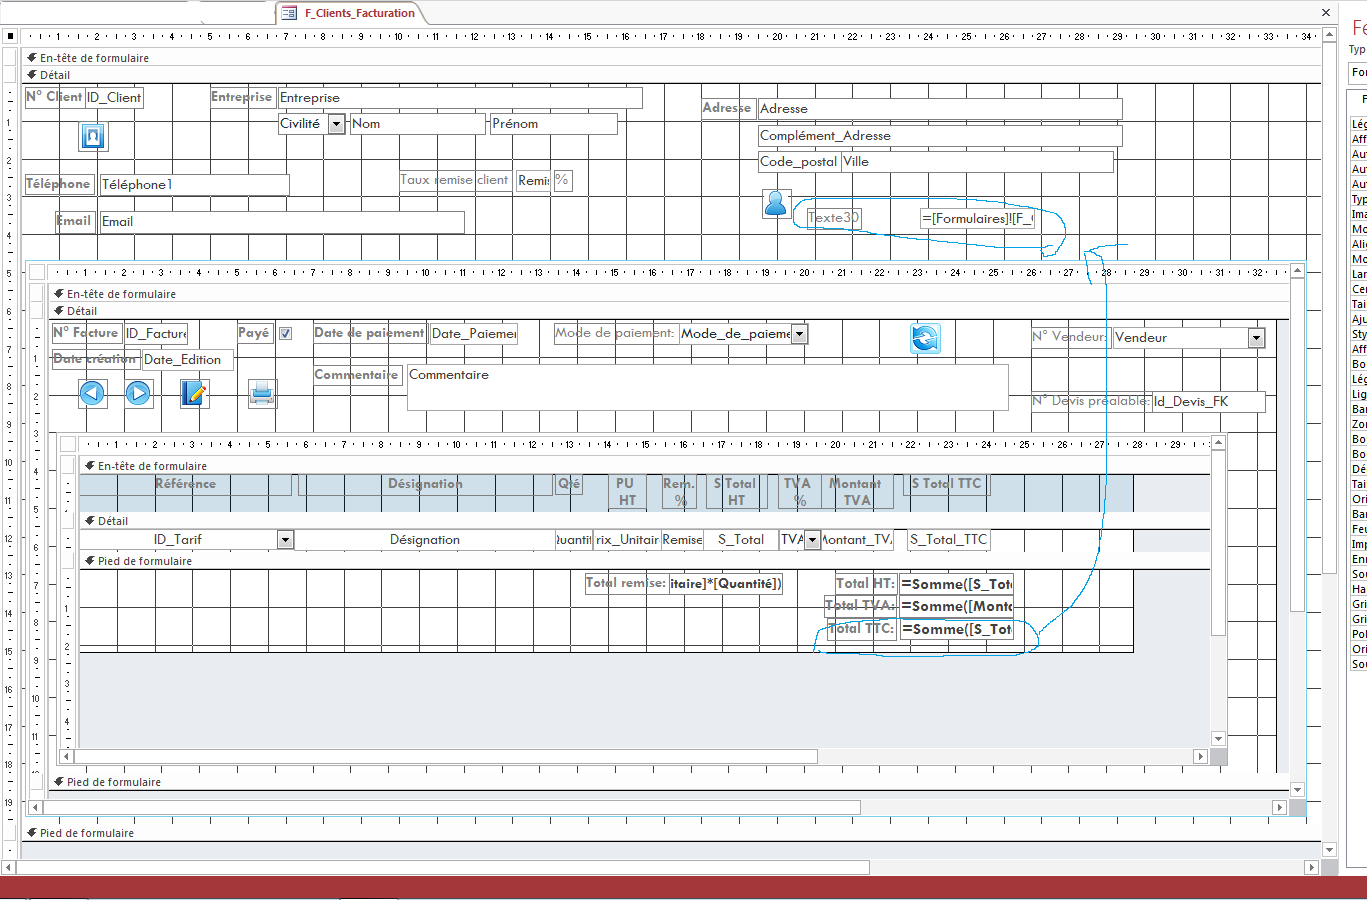Click the edit pencil notebook icon

click(x=194, y=394)
